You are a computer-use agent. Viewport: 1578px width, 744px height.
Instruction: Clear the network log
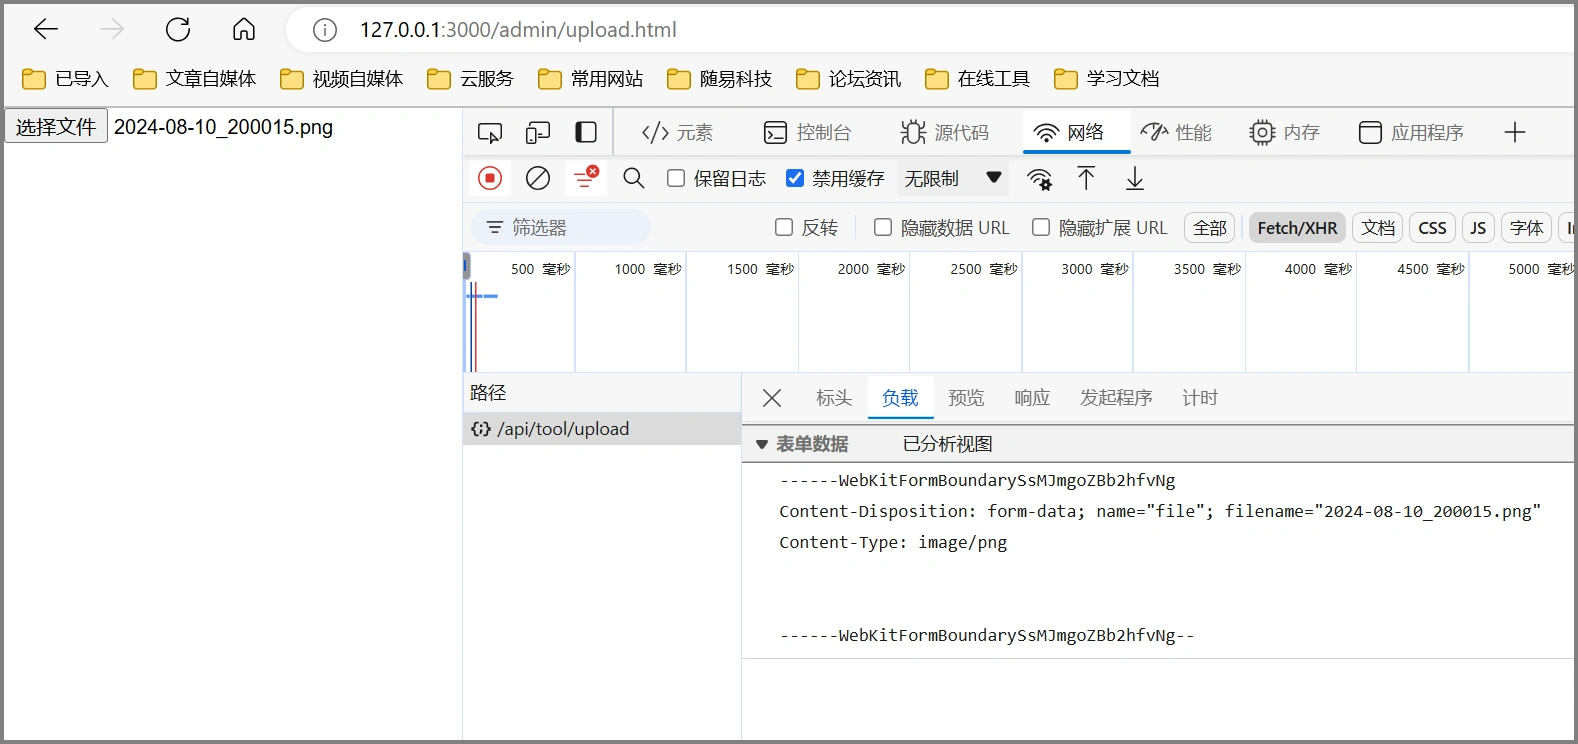(538, 178)
